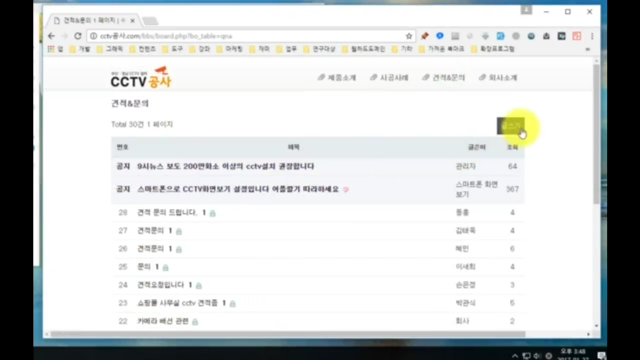Open the Chrome three-dot menu
This screenshot has width=640, height=360.
point(592,36)
